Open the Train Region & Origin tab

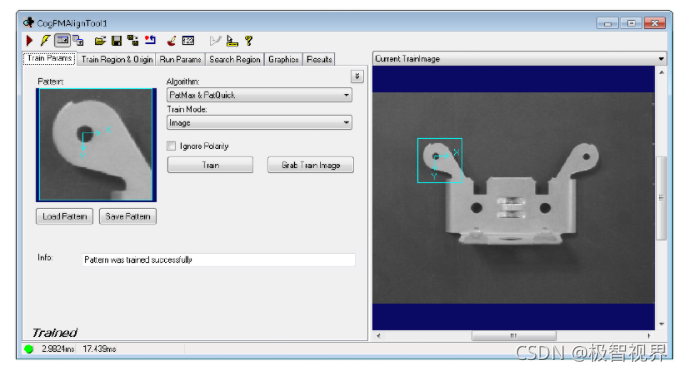click(117, 59)
